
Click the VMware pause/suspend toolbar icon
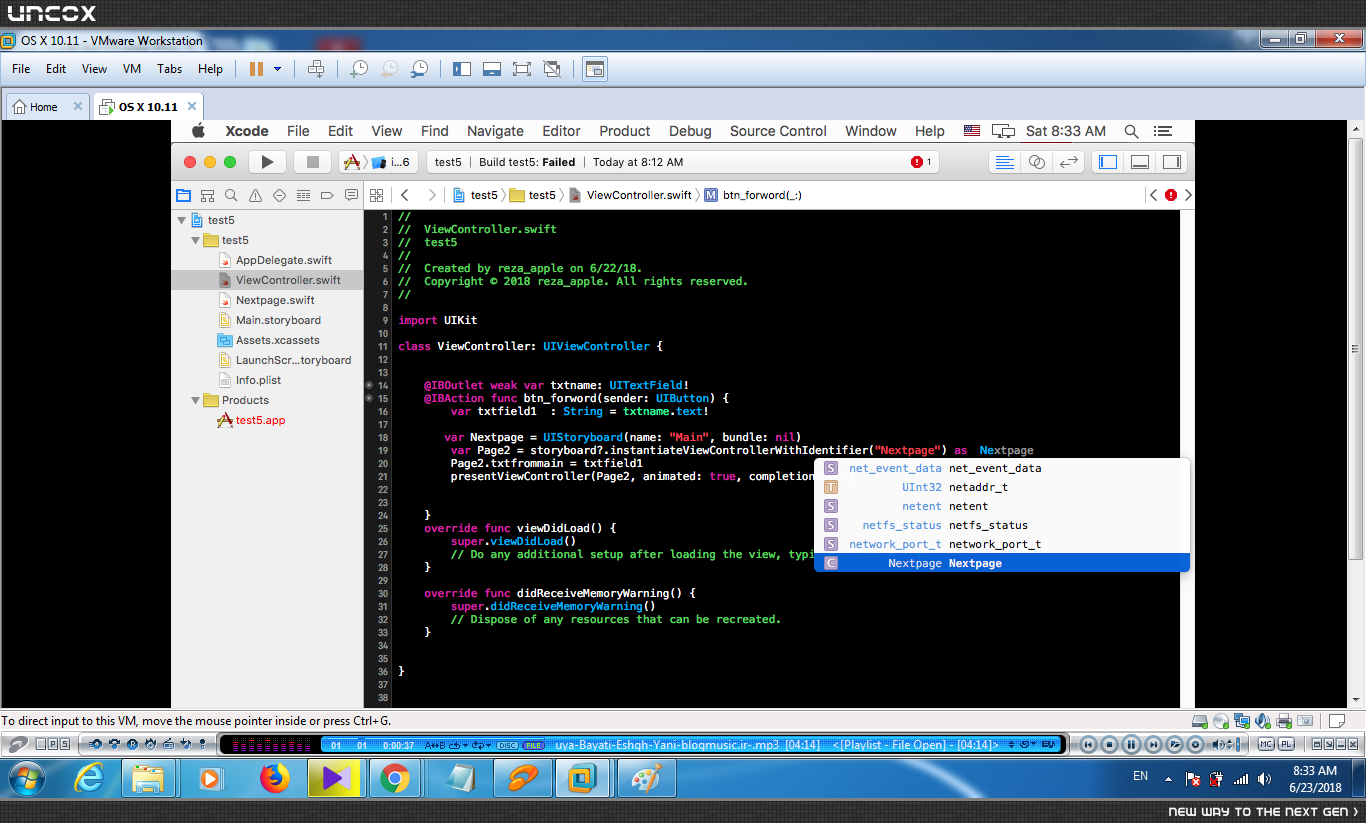point(256,69)
